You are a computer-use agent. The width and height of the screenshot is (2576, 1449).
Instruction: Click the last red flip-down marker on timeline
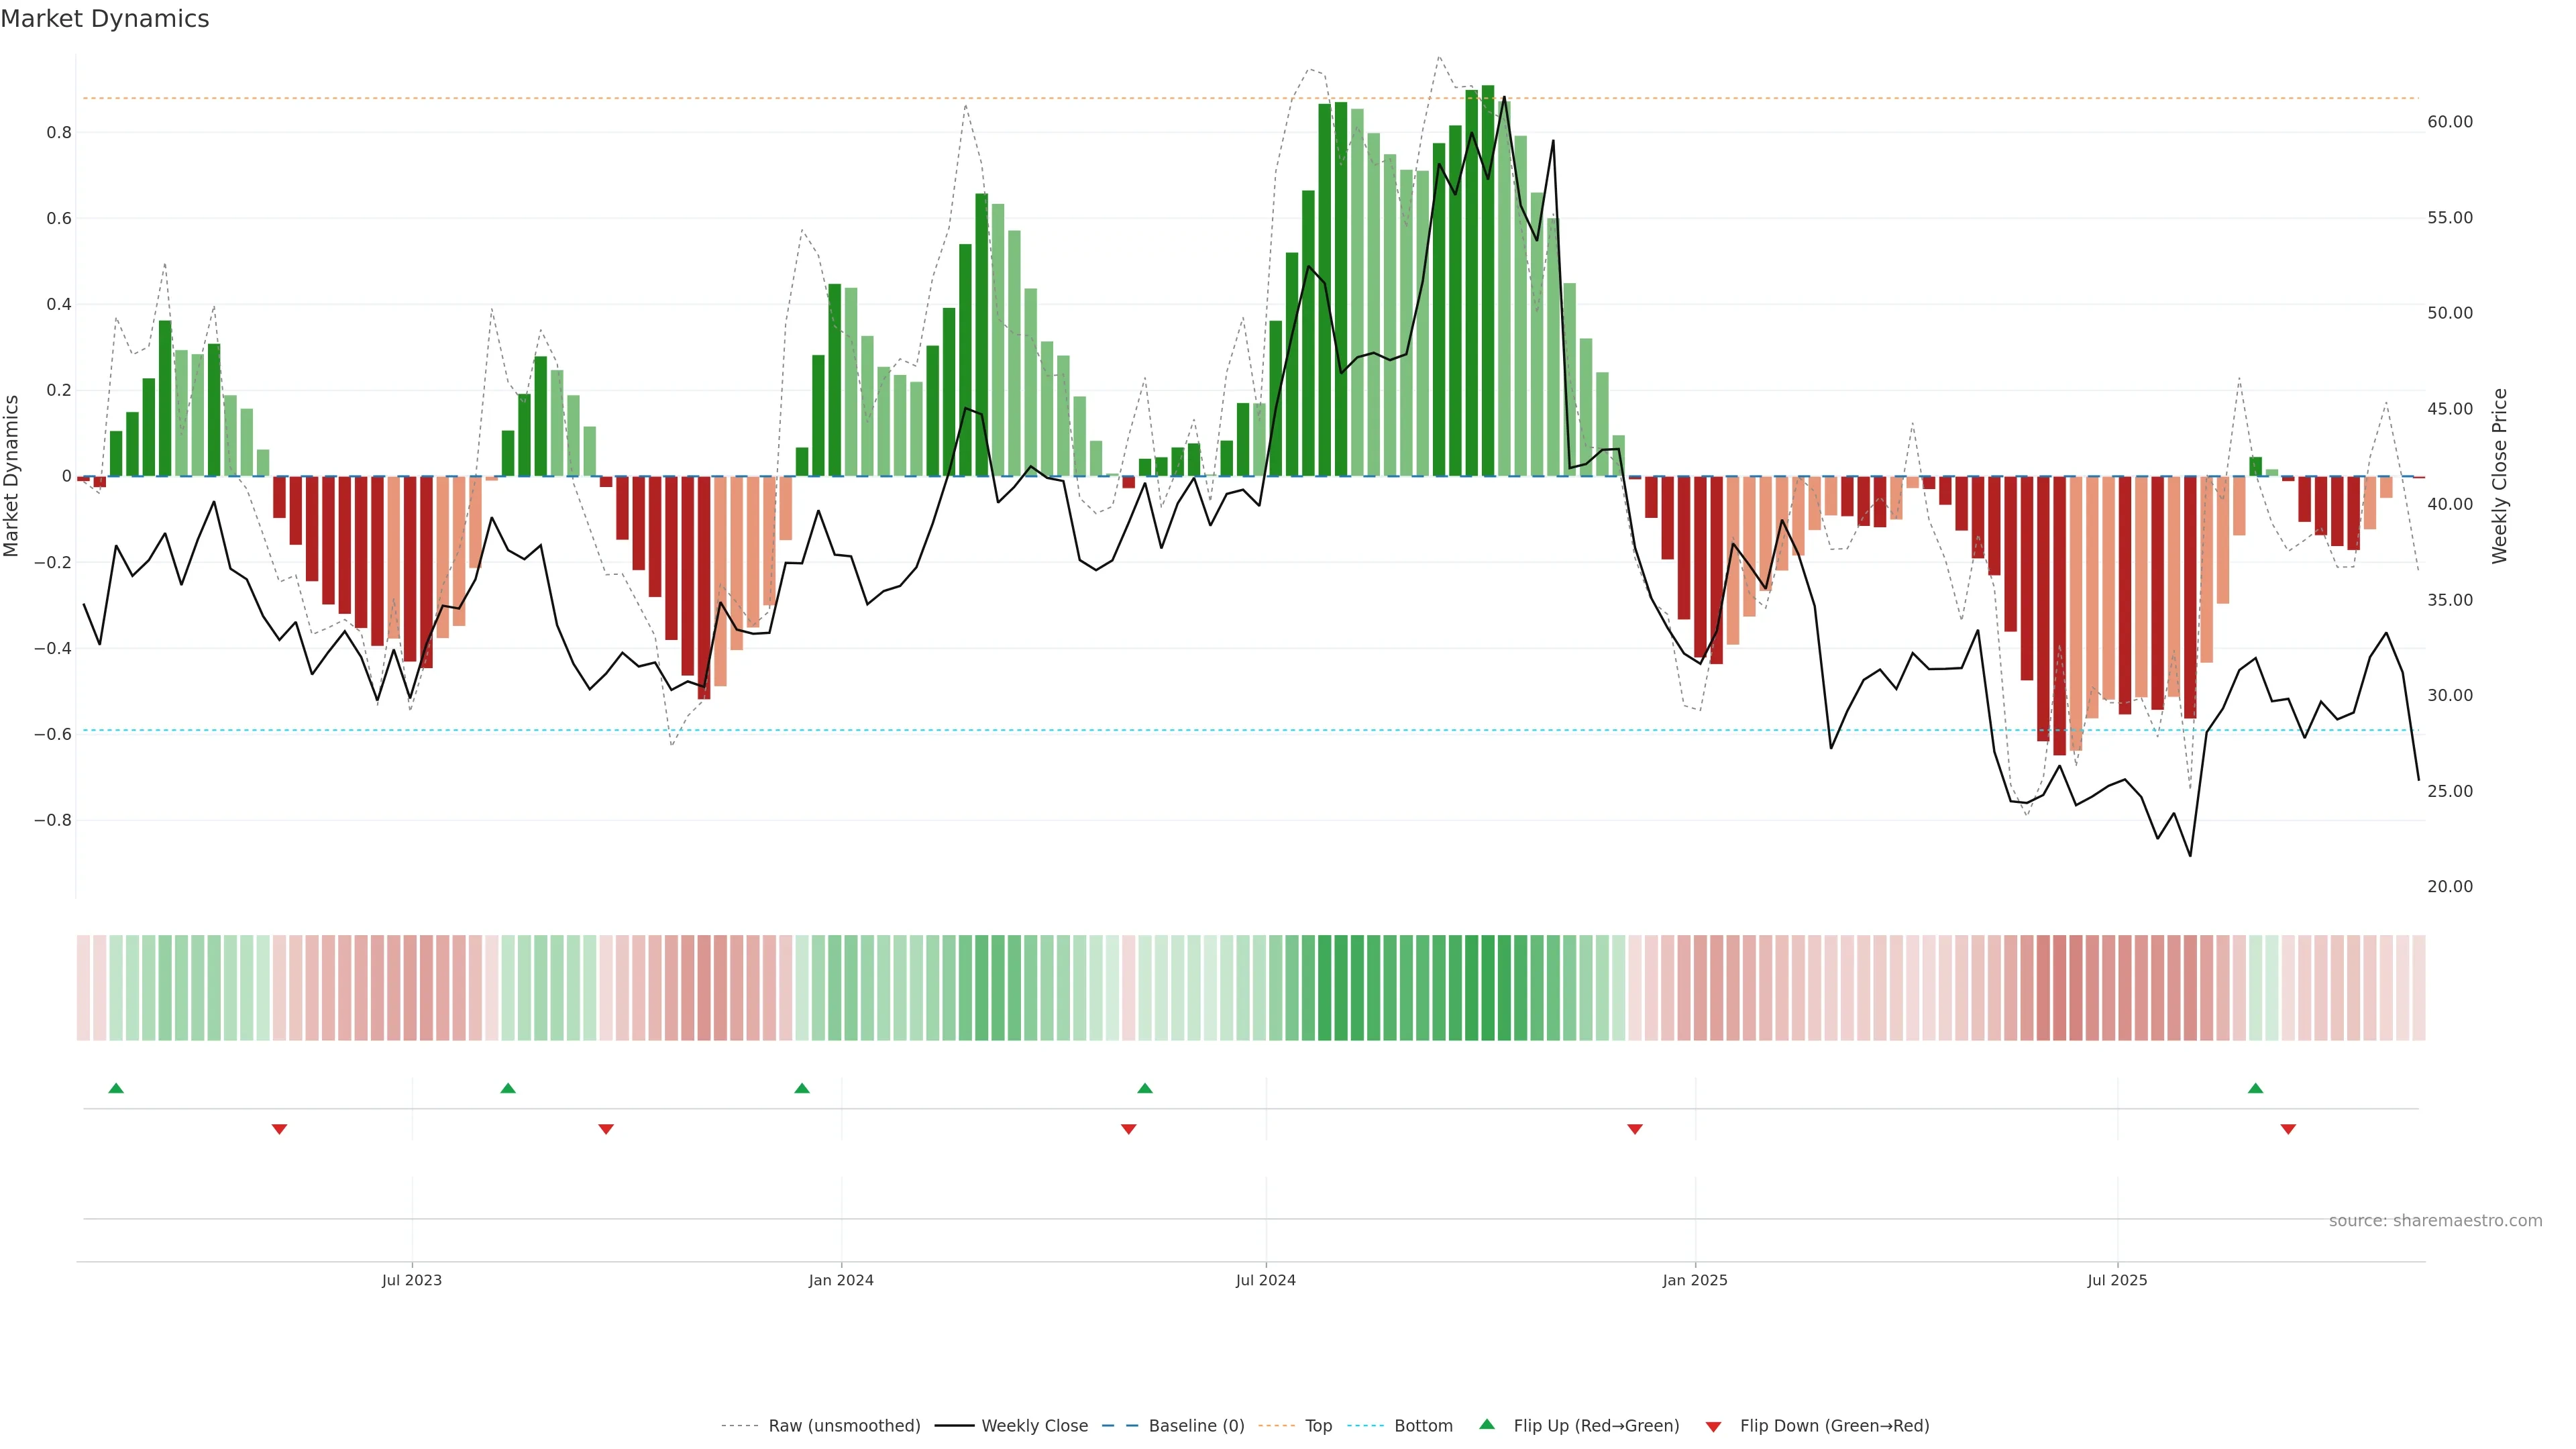click(x=2288, y=1129)
